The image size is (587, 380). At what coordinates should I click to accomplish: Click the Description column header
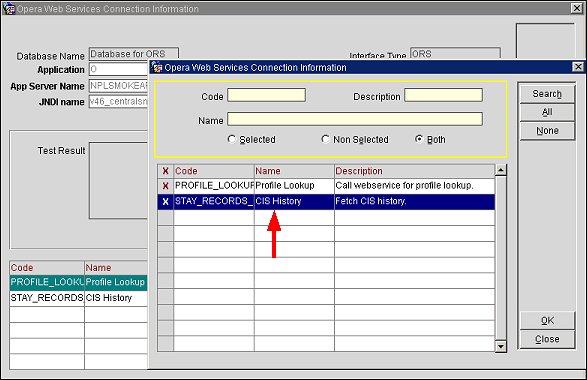[414, 171]
